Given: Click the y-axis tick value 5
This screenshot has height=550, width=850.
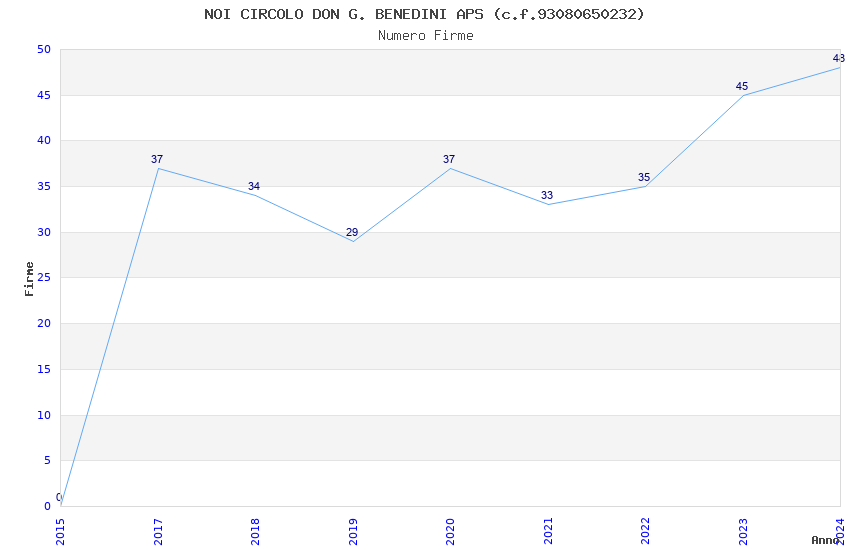Looking at the screenshot, I should 47,461.
